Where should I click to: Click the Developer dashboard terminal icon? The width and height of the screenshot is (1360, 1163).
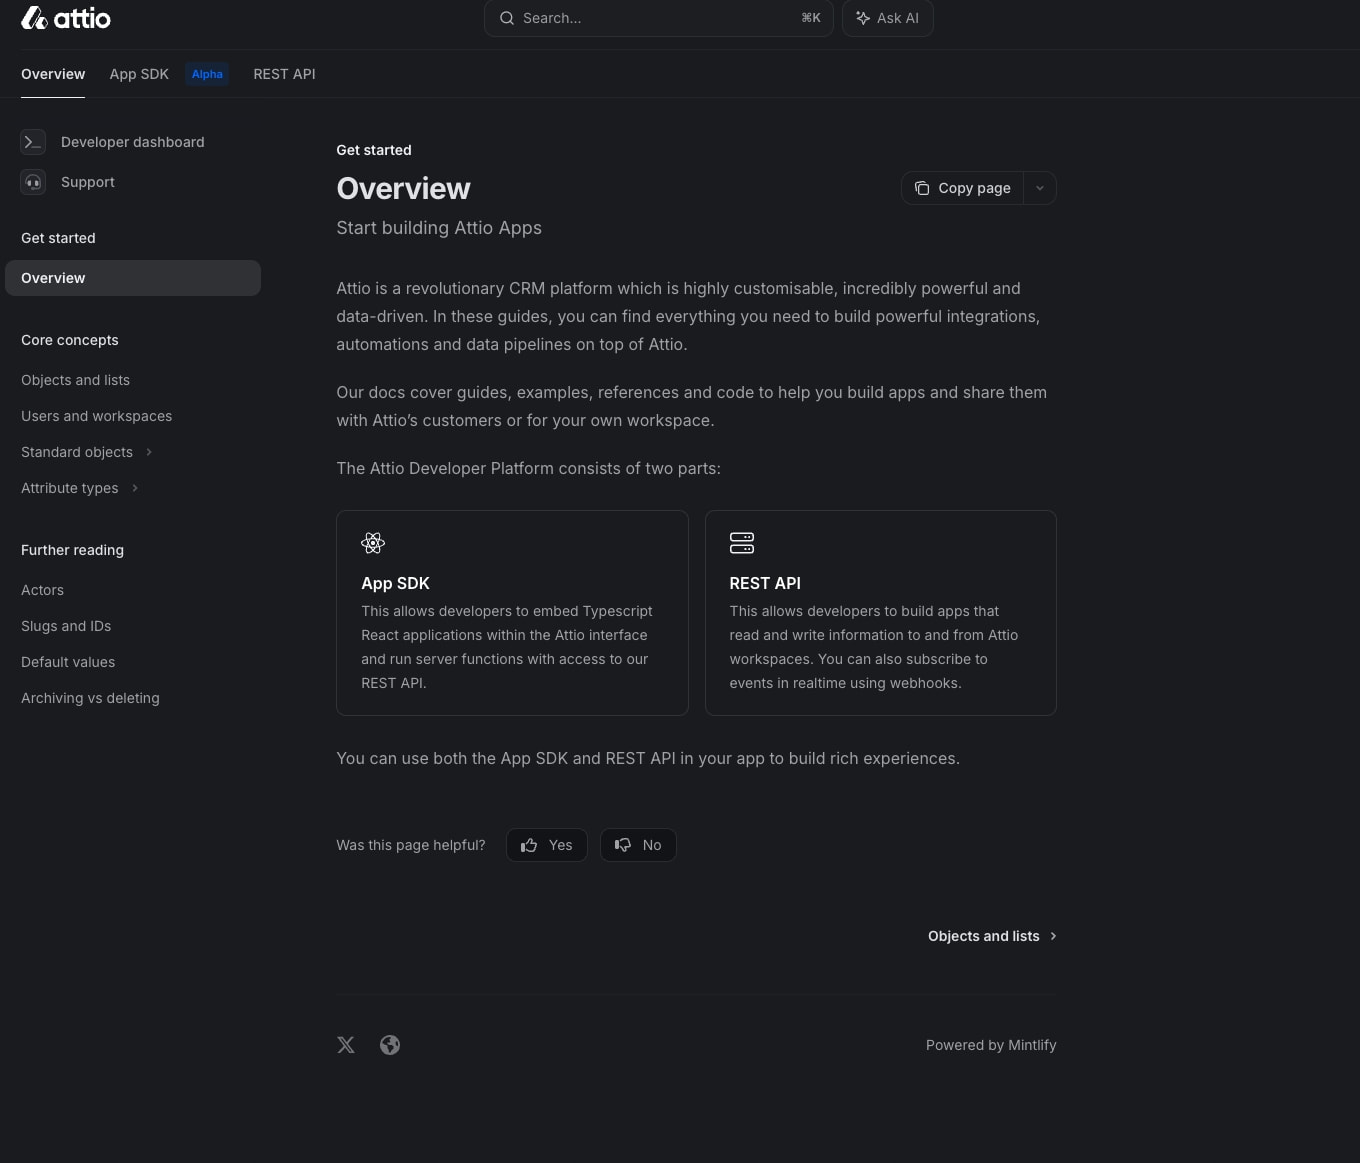click(x=33, y=142)
